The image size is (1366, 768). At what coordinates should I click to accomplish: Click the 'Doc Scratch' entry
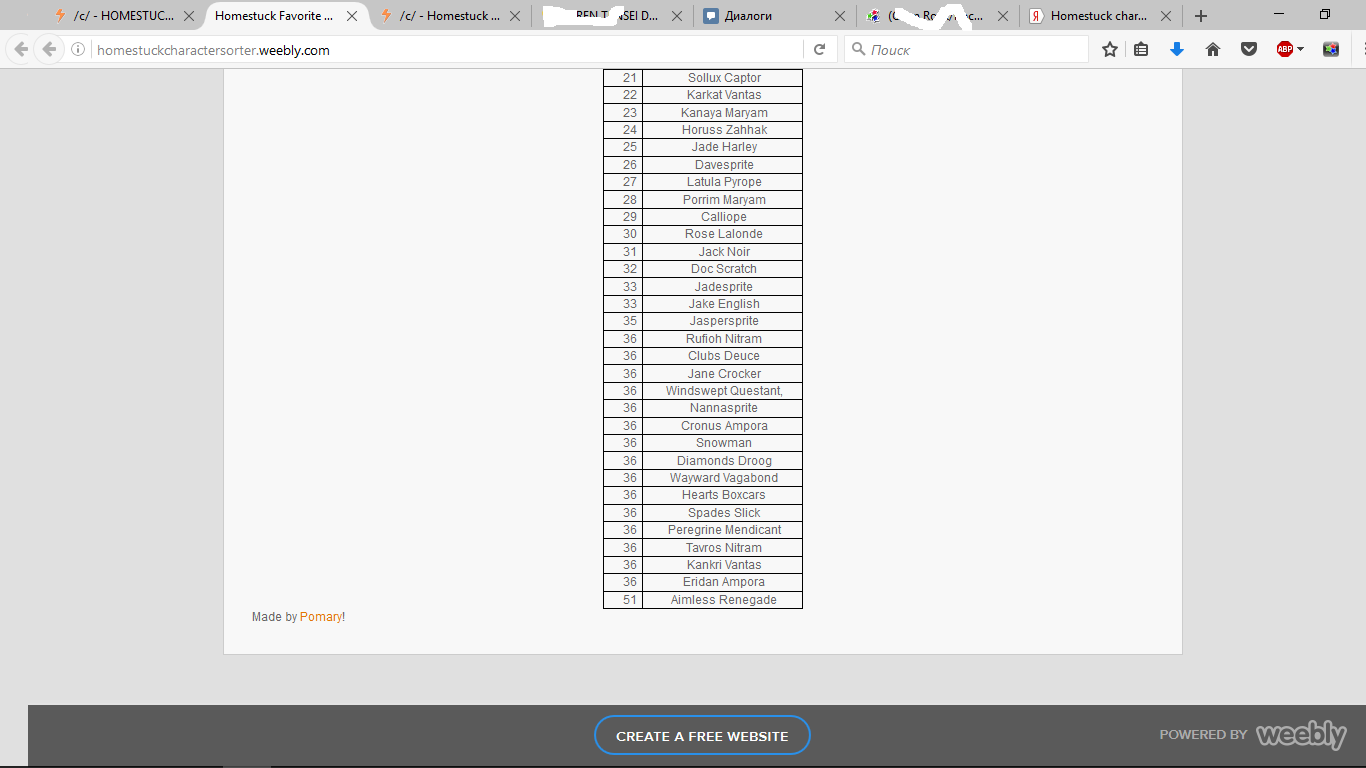724,269
